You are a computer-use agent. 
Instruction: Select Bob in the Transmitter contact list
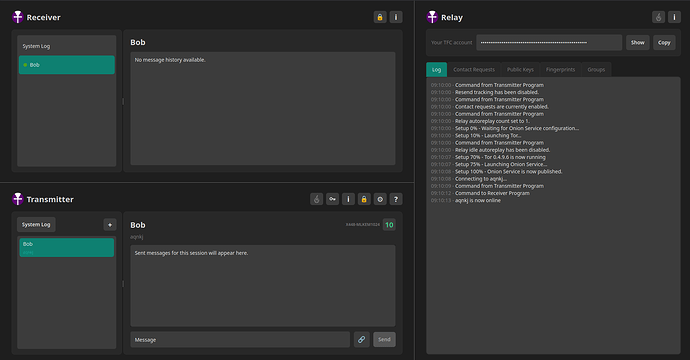click(x=66, y=247)
